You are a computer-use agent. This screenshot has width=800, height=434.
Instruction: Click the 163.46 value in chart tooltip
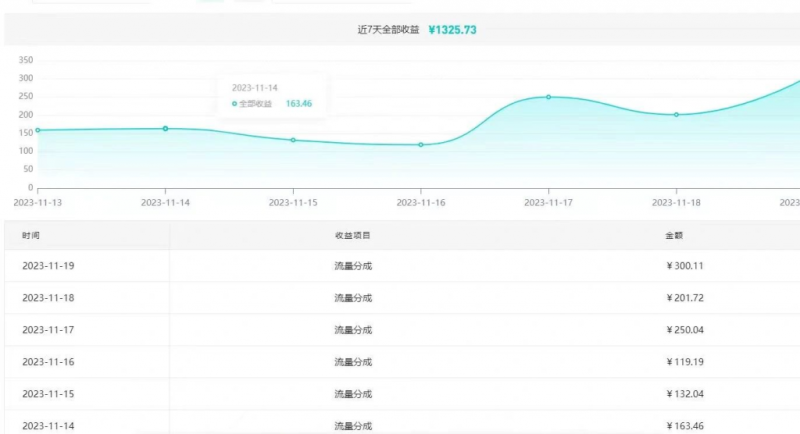coord(299,104)
